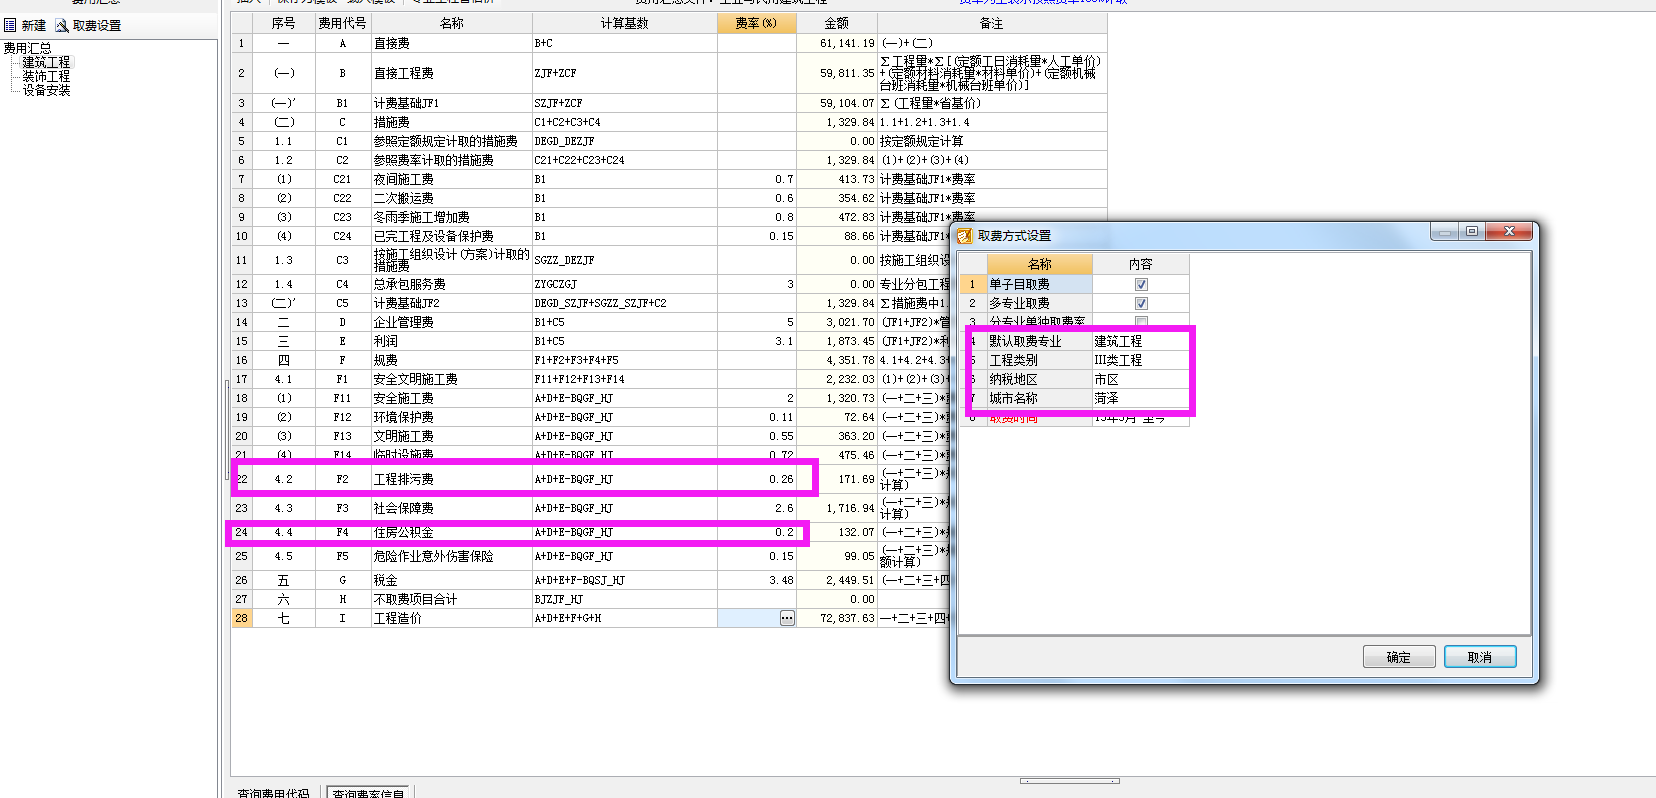This screenshot has width=1656, height=798.
Task: Select 设备安装 in the left tree
Action: click(46, 90)
